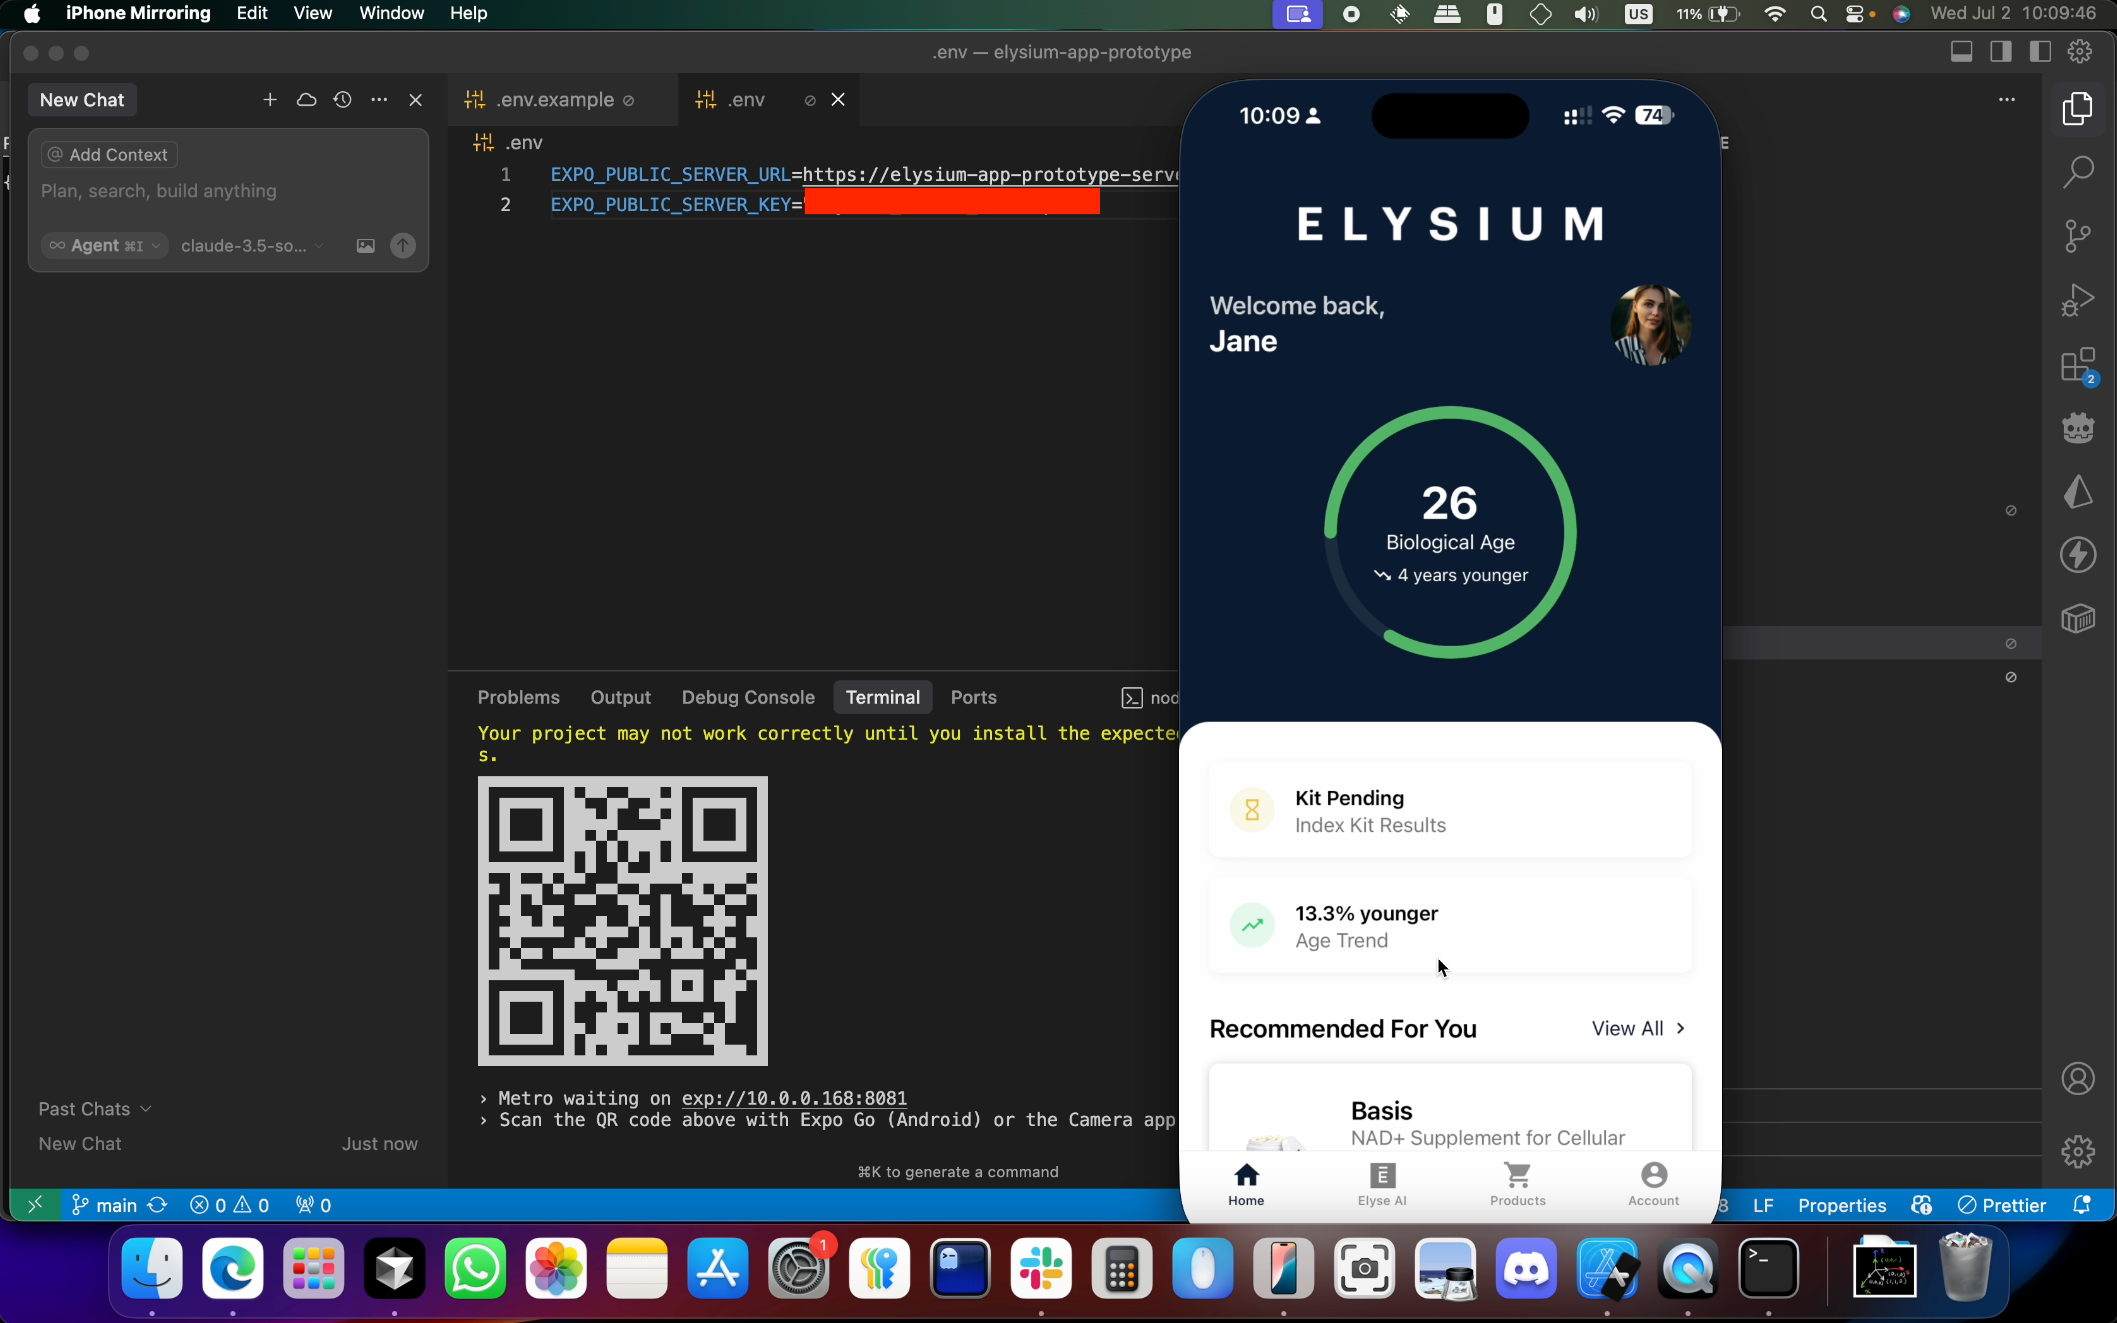Screen dimensions: 2117x1323
Task: Close the chat panel
Action: tap(416, 100)
